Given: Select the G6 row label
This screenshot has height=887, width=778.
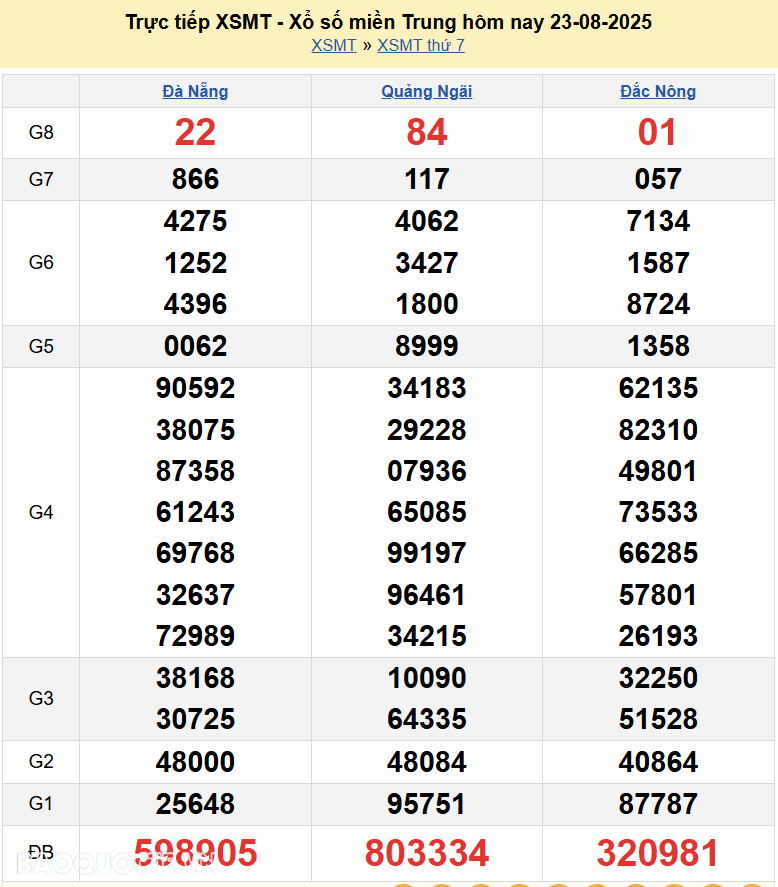Looking at the screenshot, I should coord(41,263).
